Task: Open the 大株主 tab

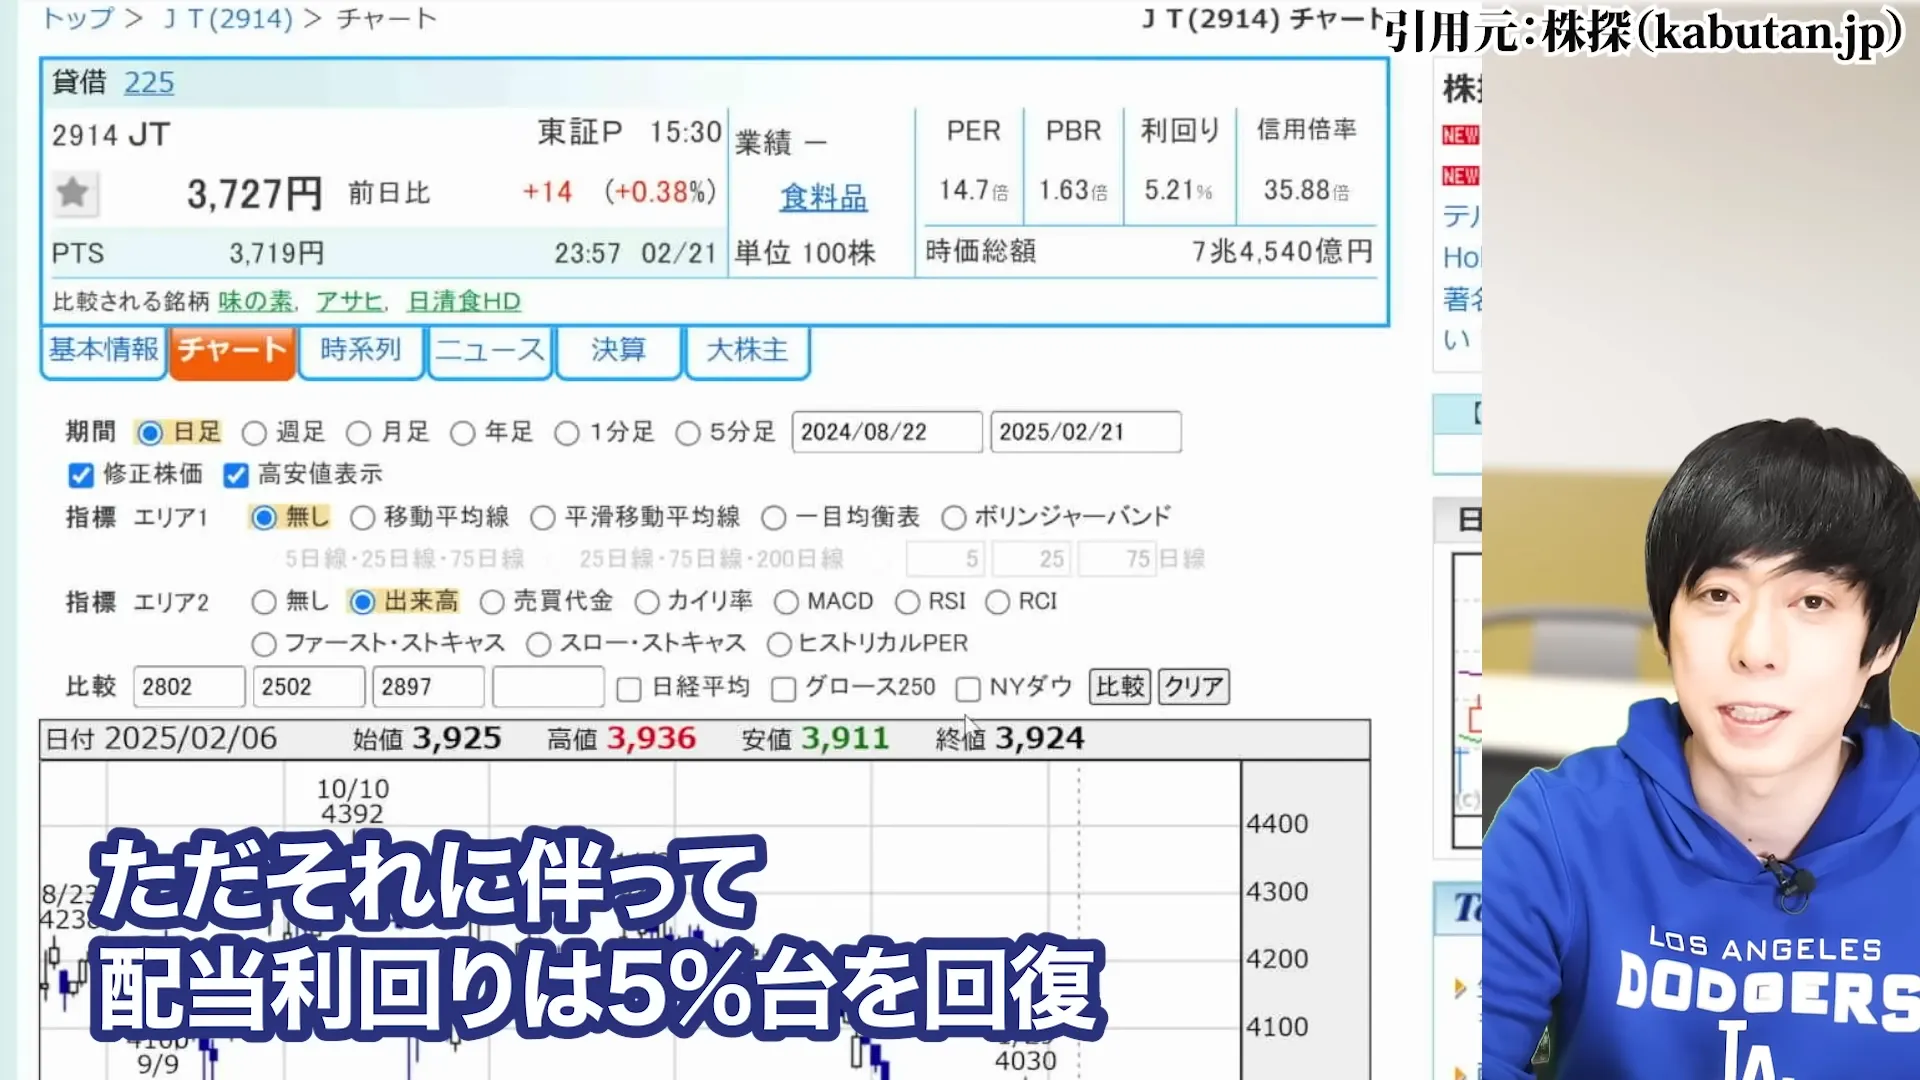Action: (747, 350)
